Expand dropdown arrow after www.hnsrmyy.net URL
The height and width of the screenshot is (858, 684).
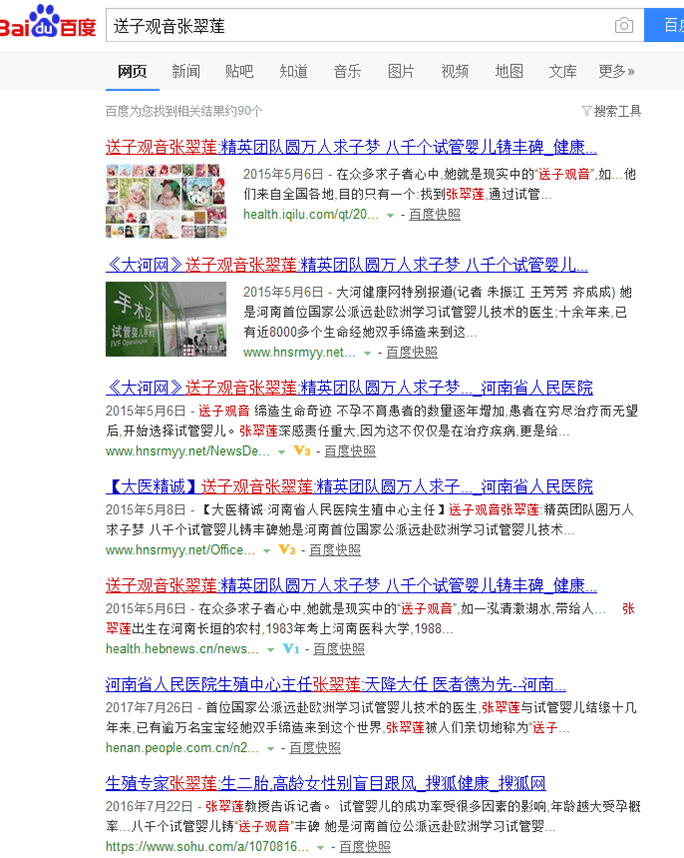click(367, 353)
